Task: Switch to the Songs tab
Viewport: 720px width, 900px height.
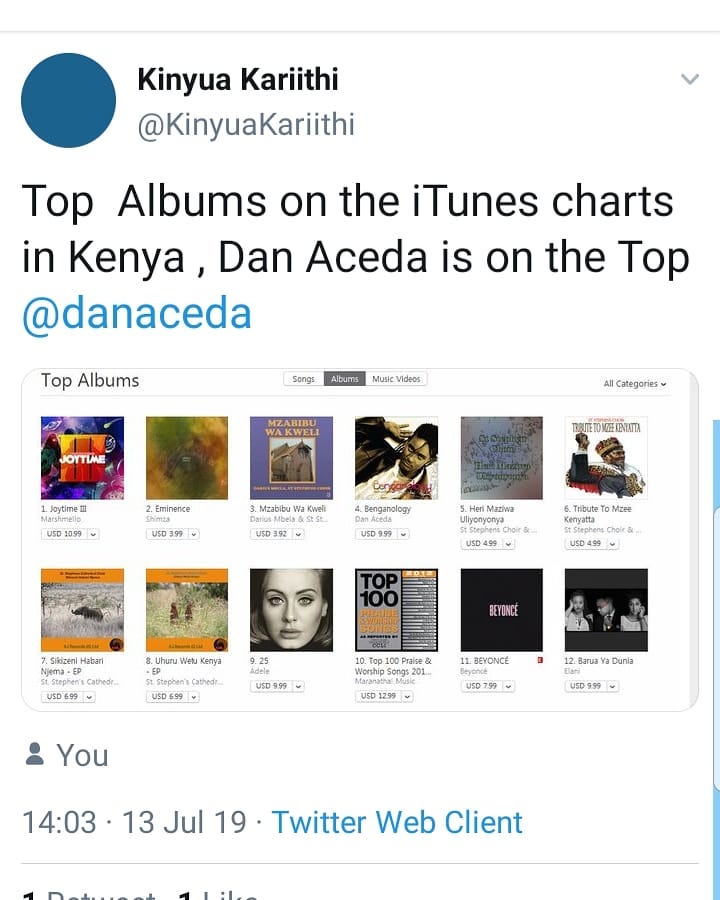Action: pos(303,379)
